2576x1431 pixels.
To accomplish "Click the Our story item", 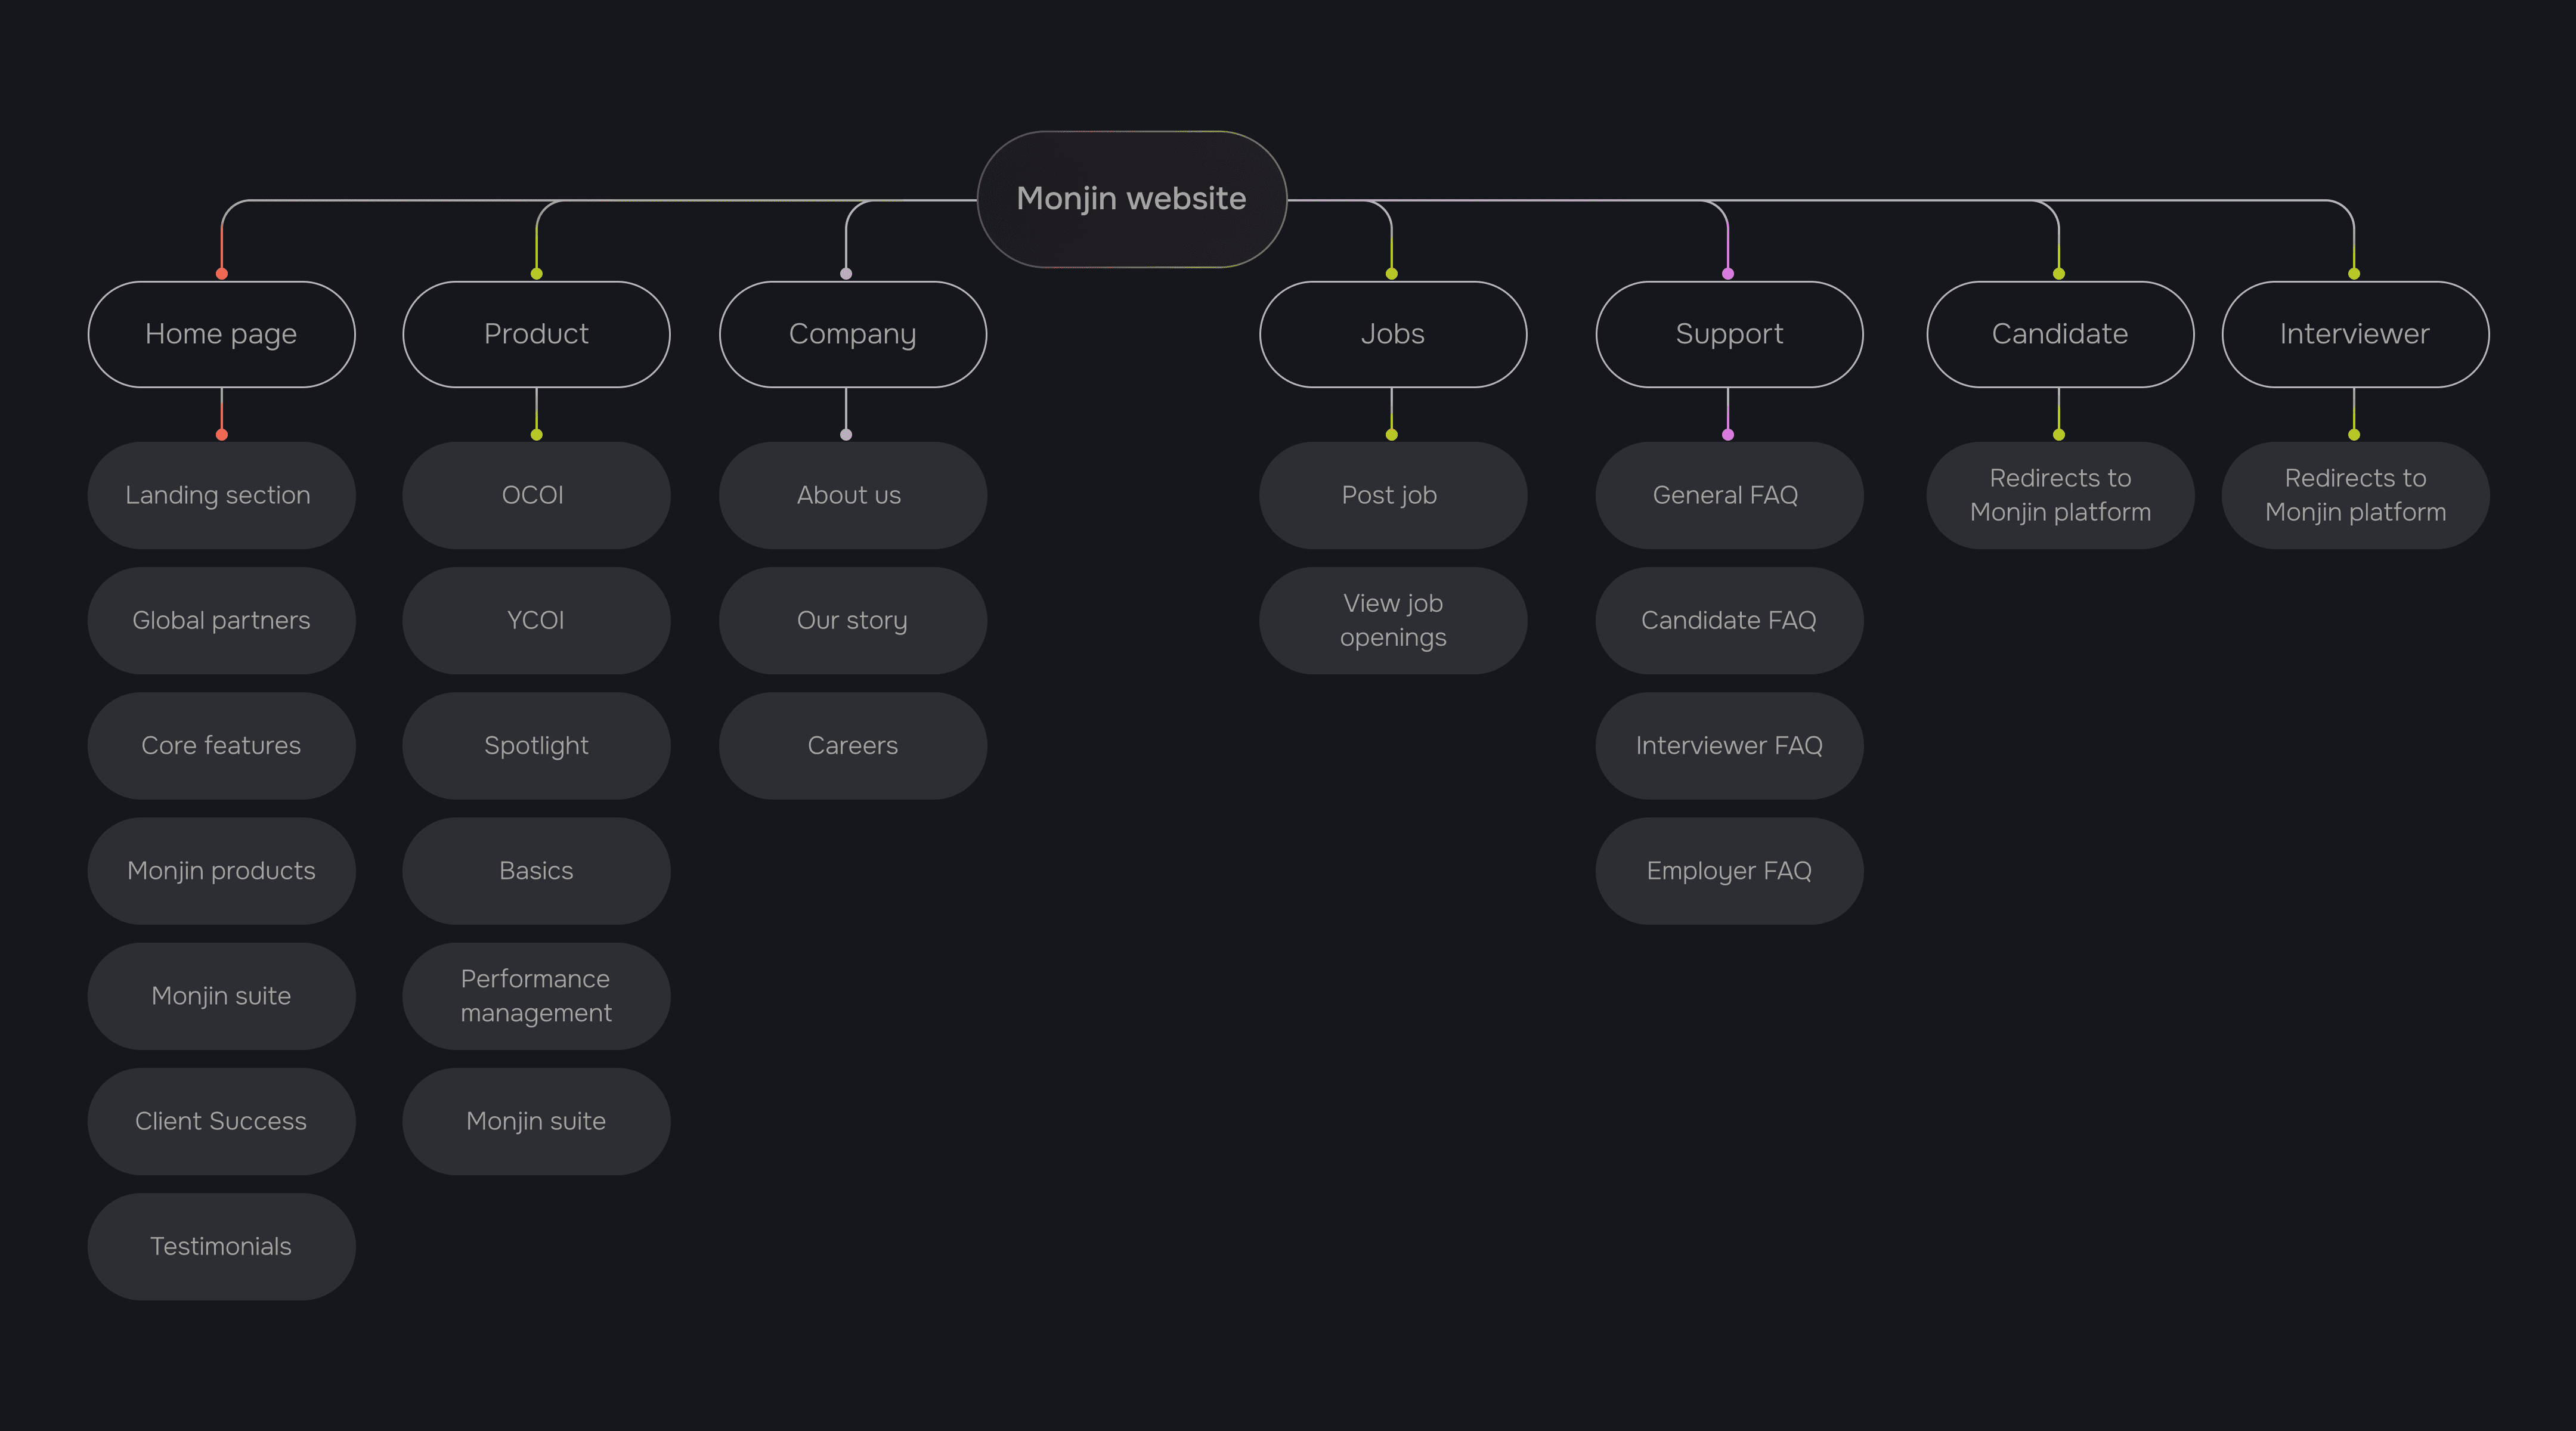I will tap(852, 620).
